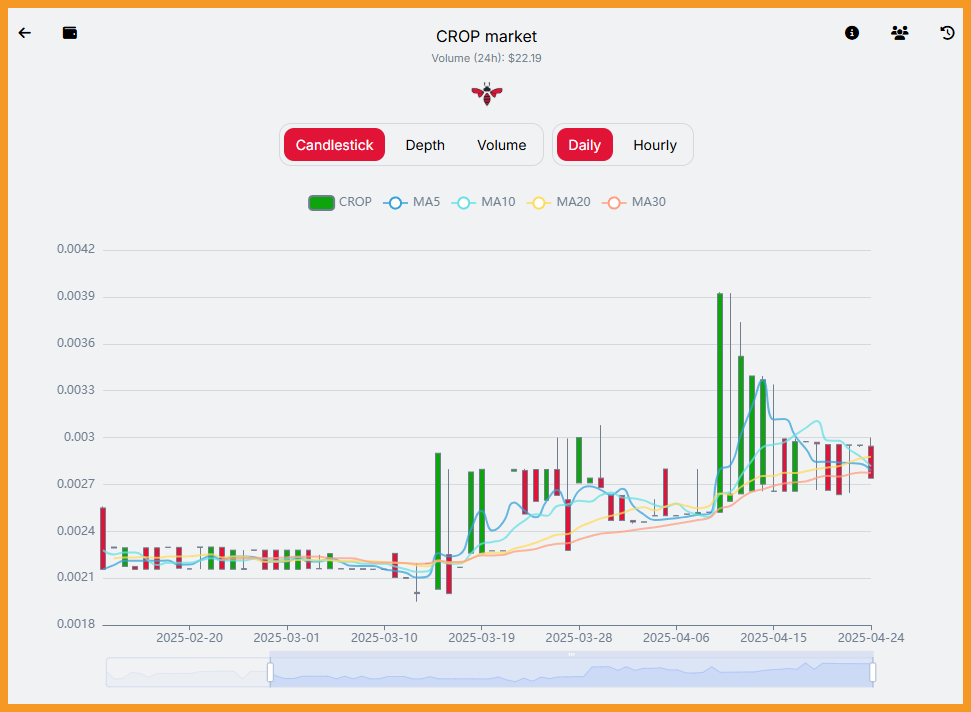Toggle the MA30 line in legend
This screenshot has height=712, width=971.
pyautogui.click(x=634, y=202)
